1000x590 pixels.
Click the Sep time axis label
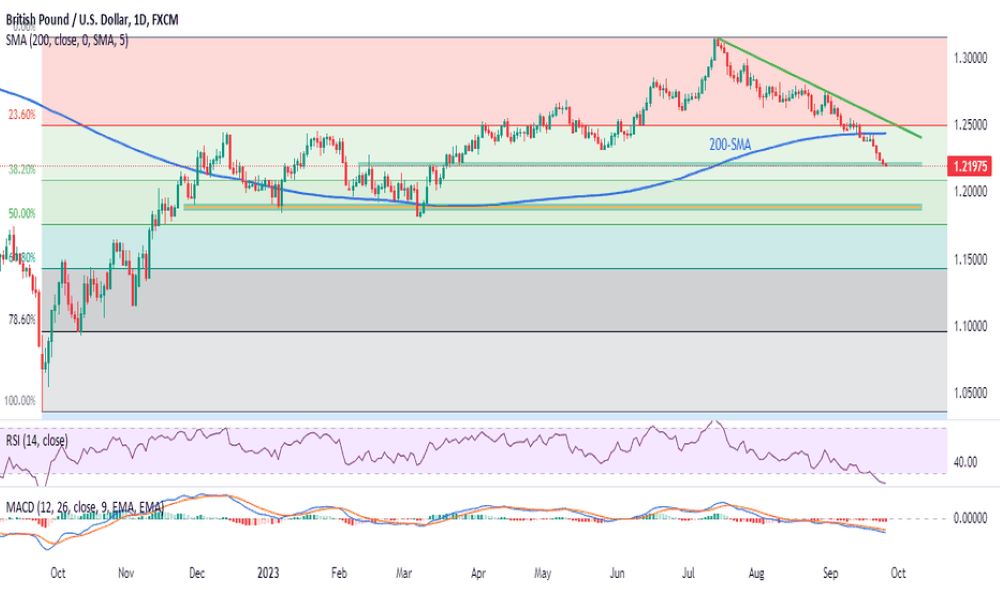coord(830,573)
